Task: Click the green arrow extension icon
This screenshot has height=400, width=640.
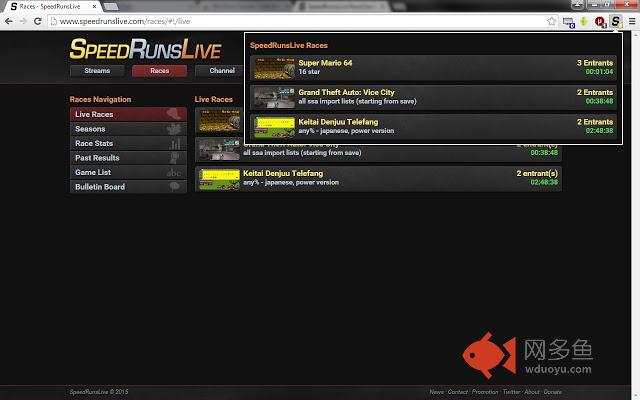Action: pyautogui.click(x=584, y=21)
